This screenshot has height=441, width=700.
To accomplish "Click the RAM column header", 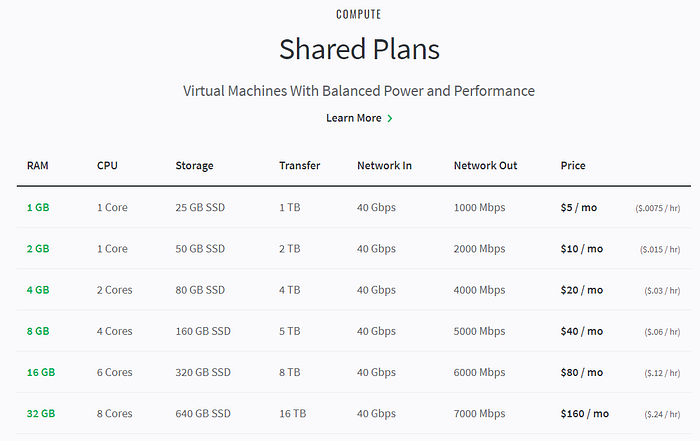I will [38, 166].
